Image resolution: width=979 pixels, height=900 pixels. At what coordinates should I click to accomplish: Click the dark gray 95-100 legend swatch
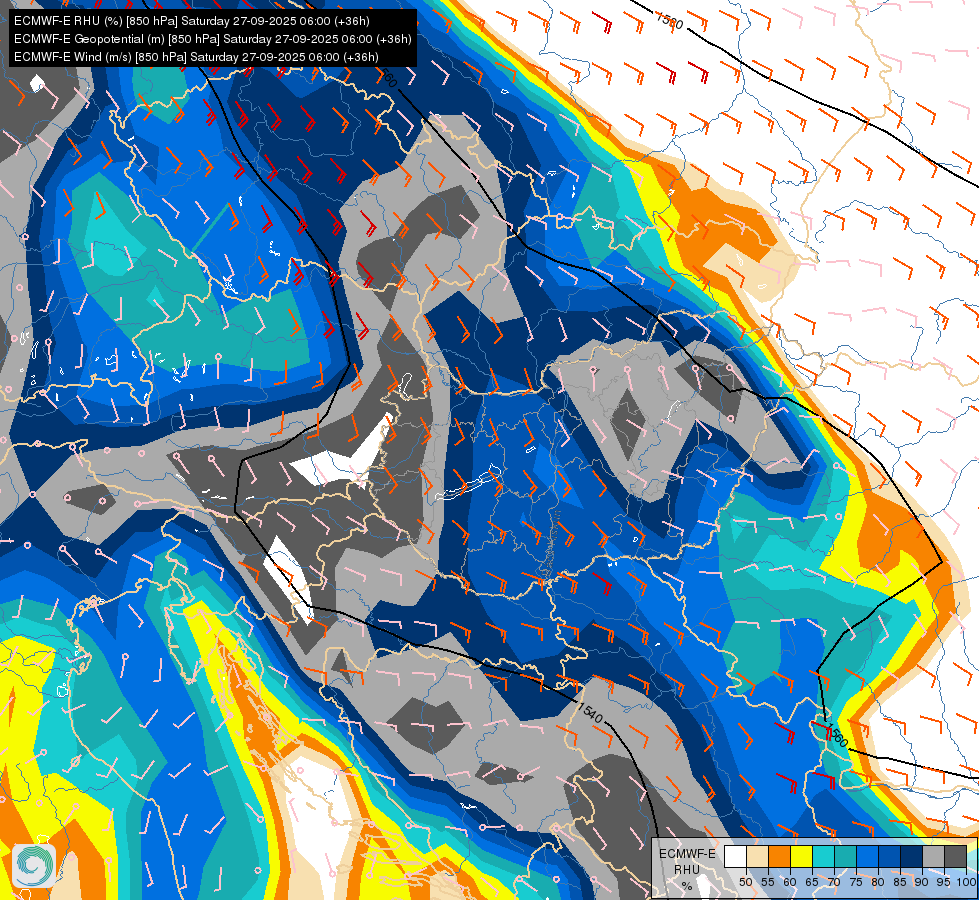(955, 857)
